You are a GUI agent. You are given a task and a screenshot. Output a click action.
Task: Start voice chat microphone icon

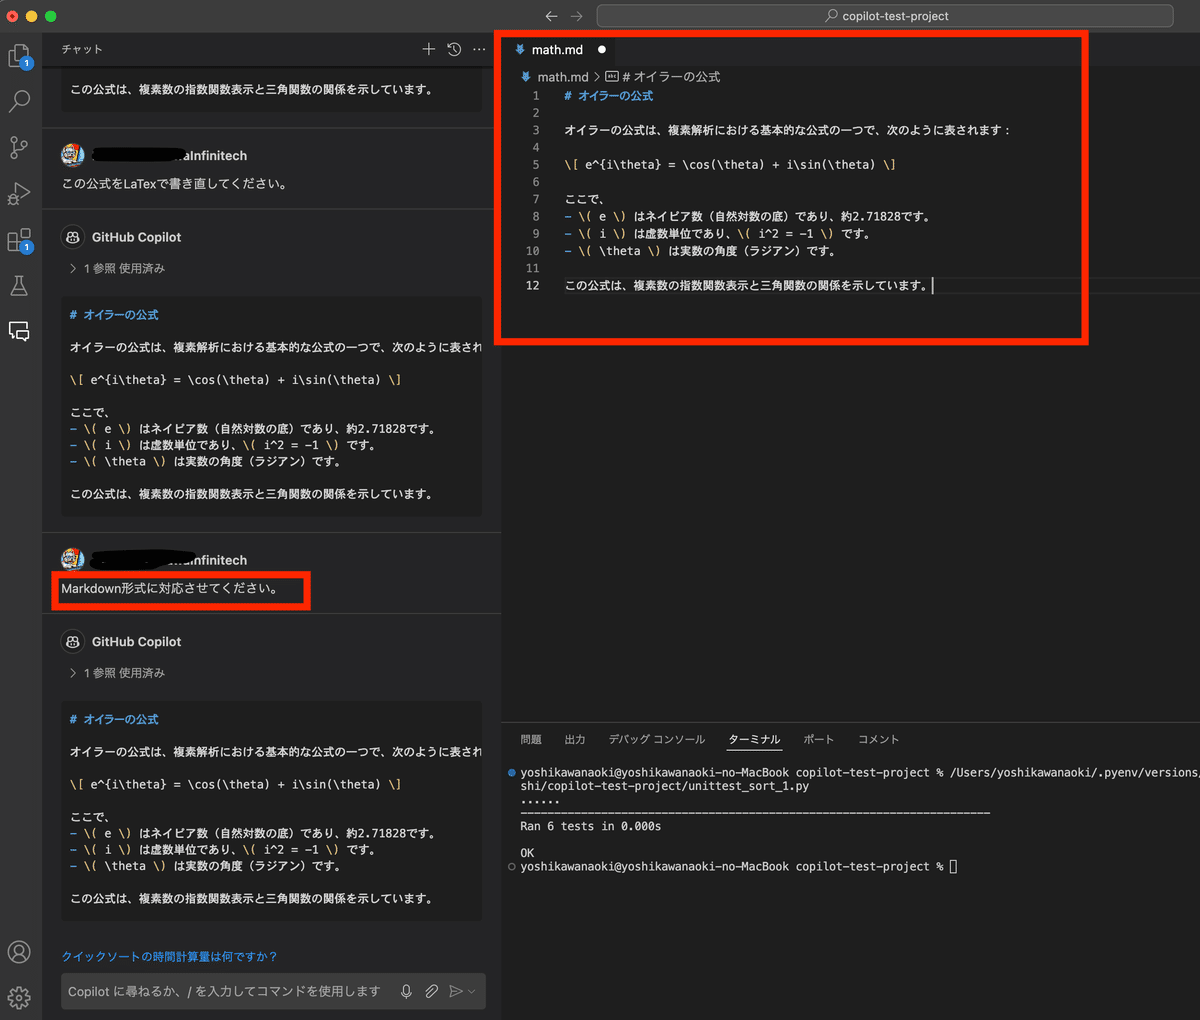point(406,991)
